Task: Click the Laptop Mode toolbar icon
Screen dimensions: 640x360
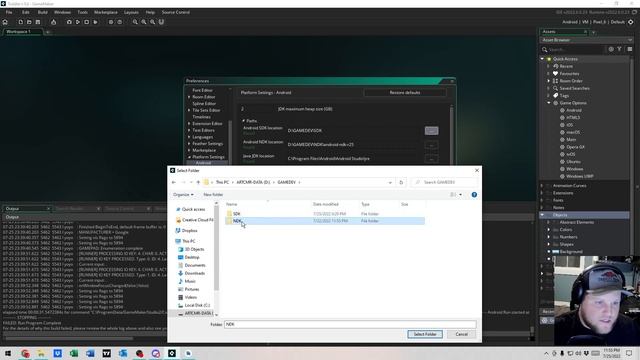Action: 161,22
